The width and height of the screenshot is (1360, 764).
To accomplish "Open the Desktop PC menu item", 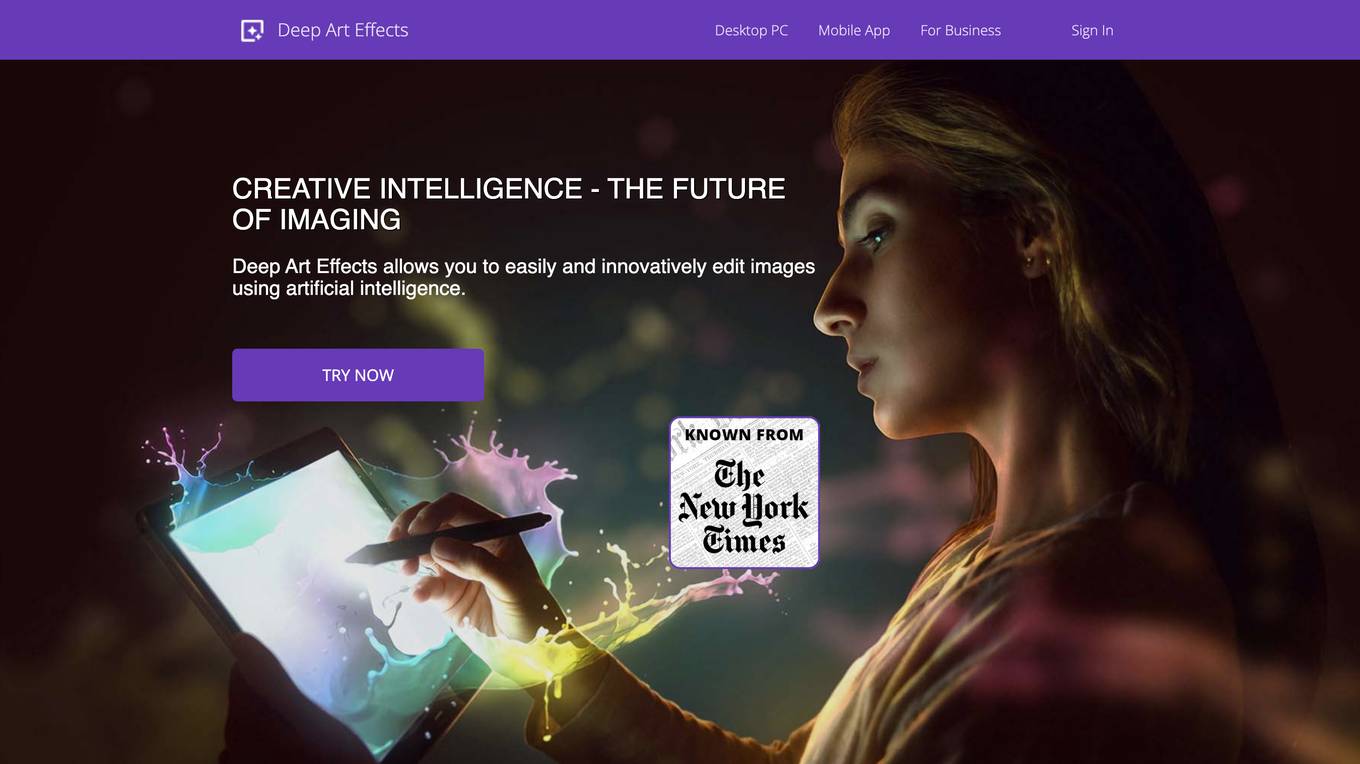I will (x=751, y=30).
